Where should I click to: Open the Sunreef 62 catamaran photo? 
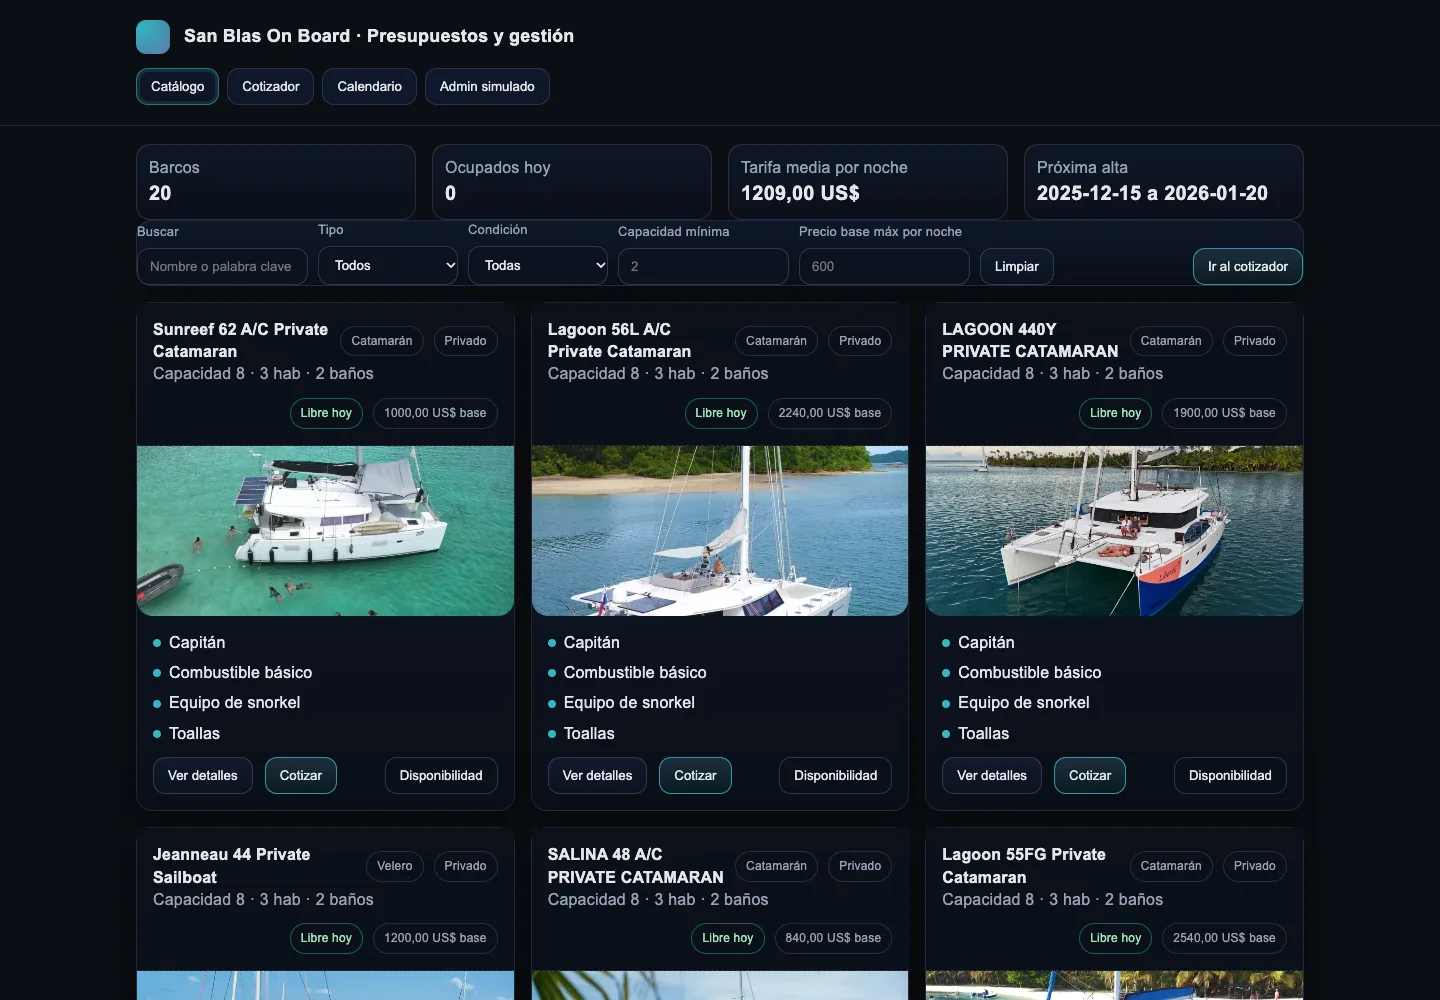325,531
